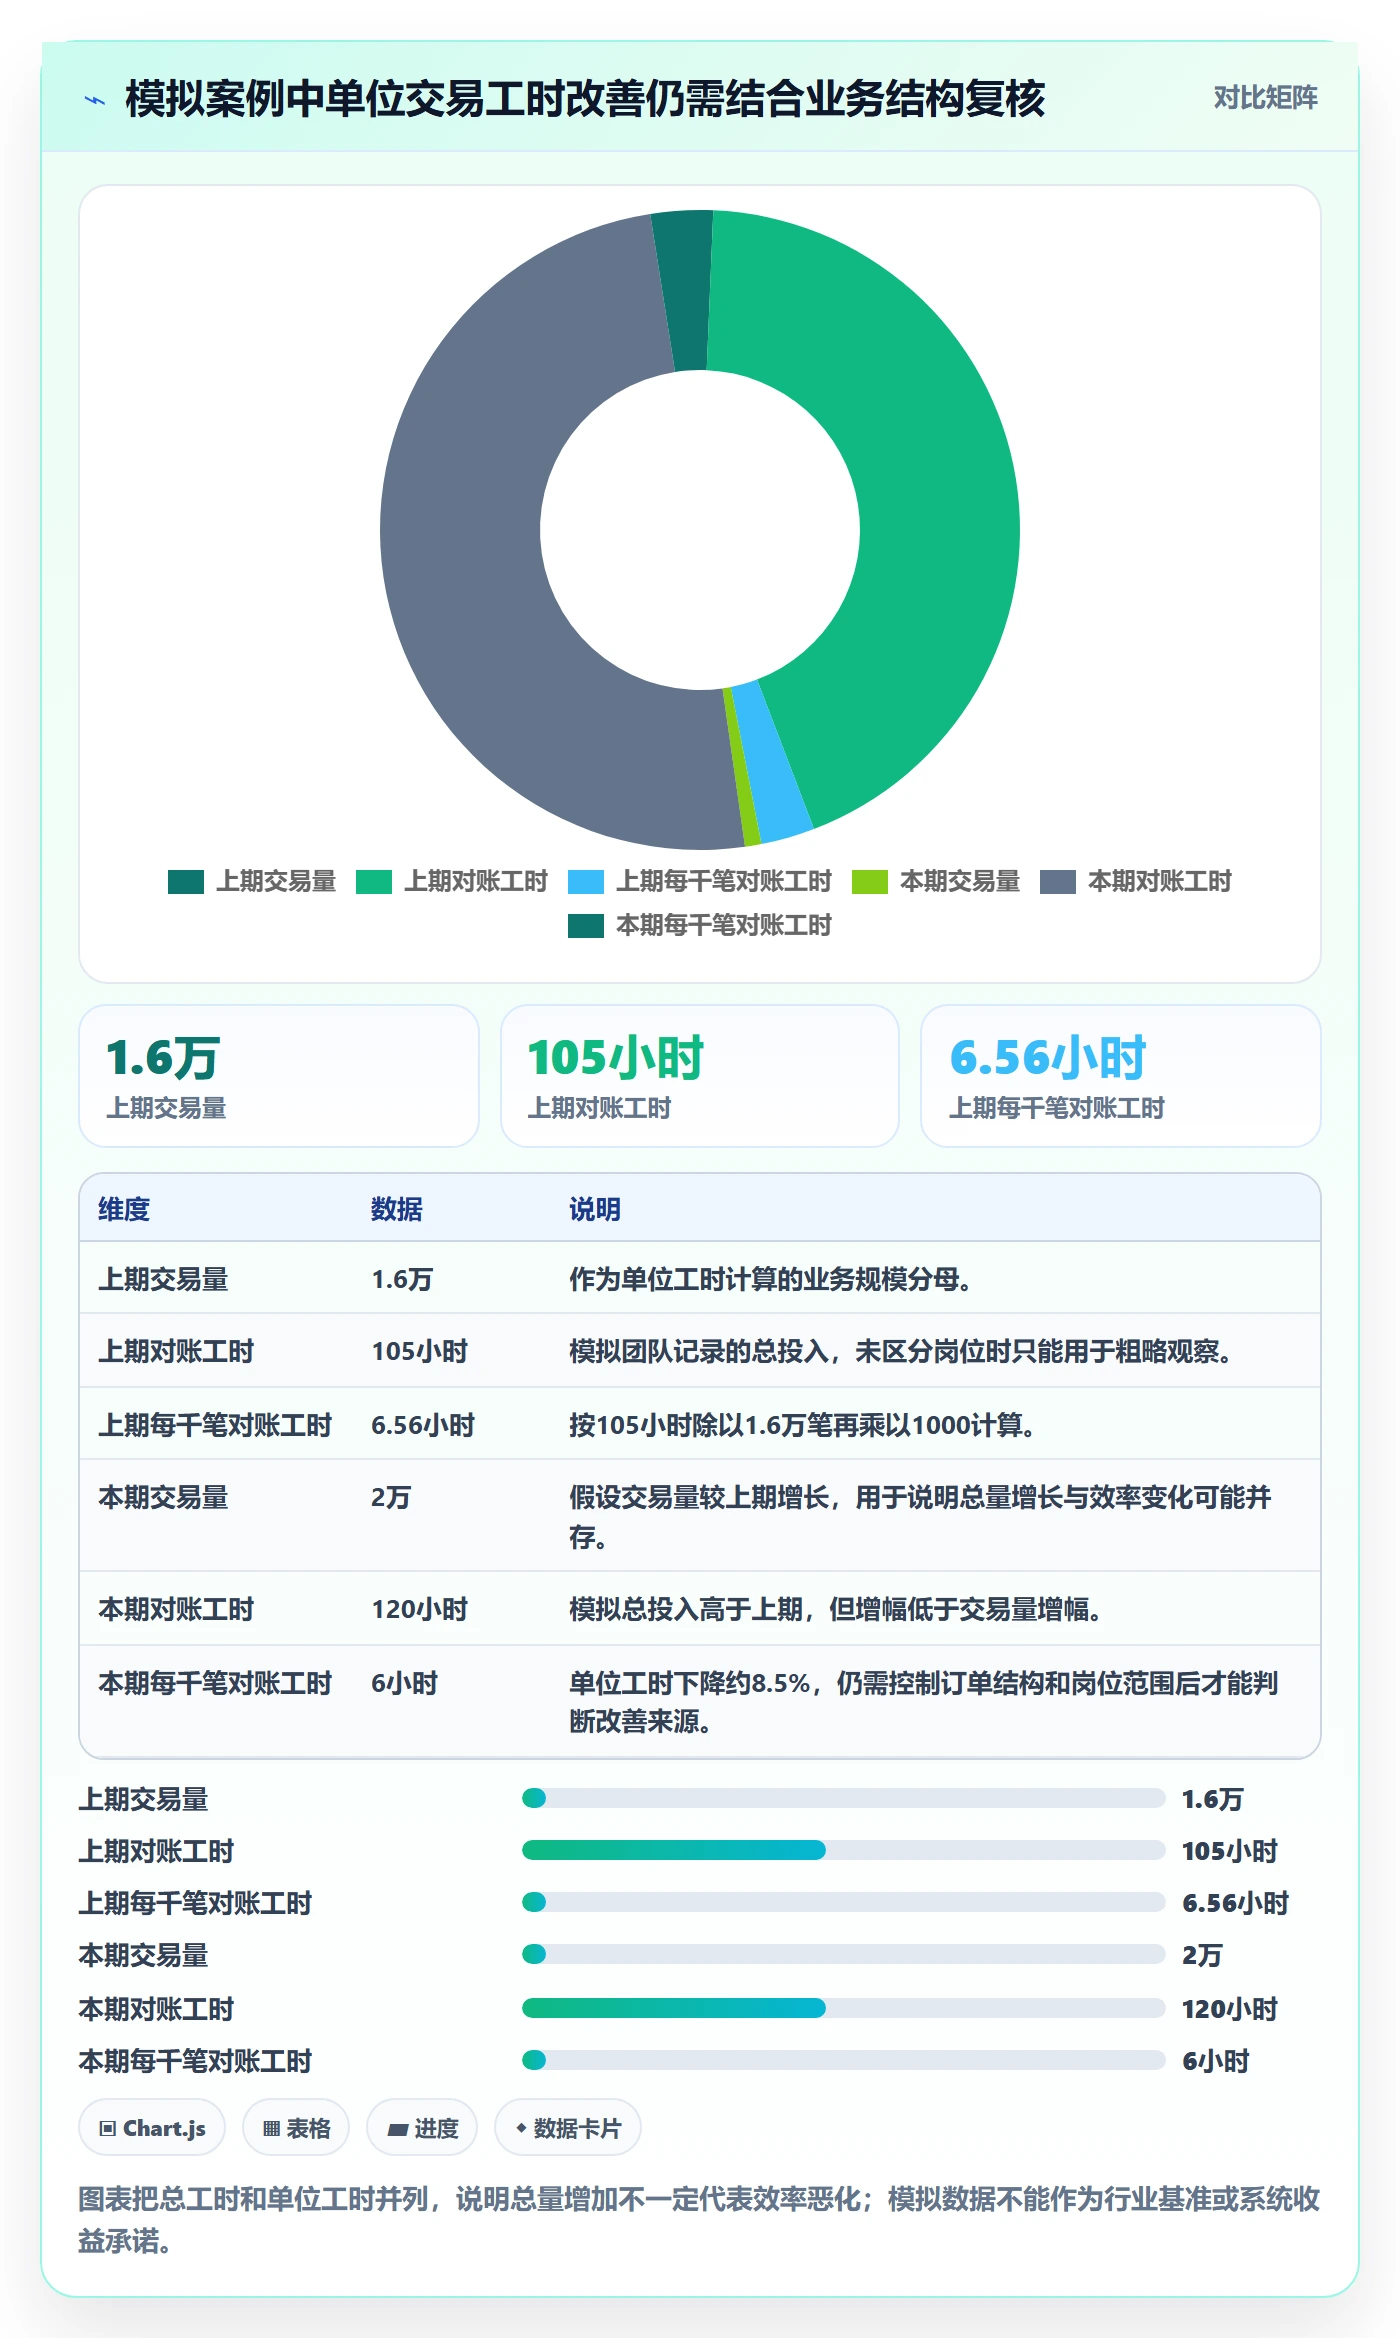Select the 进度 tag chip
The width and height of the screenshot is (1400, 2338).
point(422,2128)
